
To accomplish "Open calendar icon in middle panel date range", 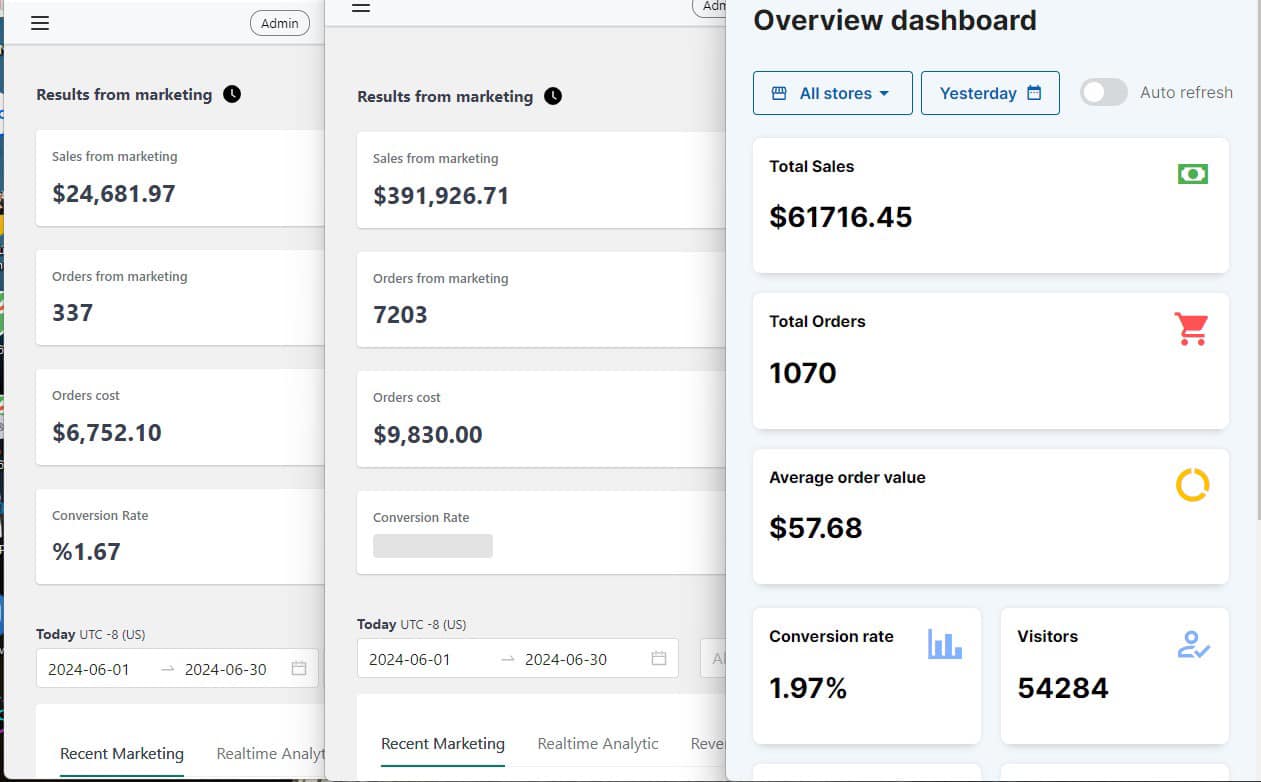I will (x=659, y=659).
